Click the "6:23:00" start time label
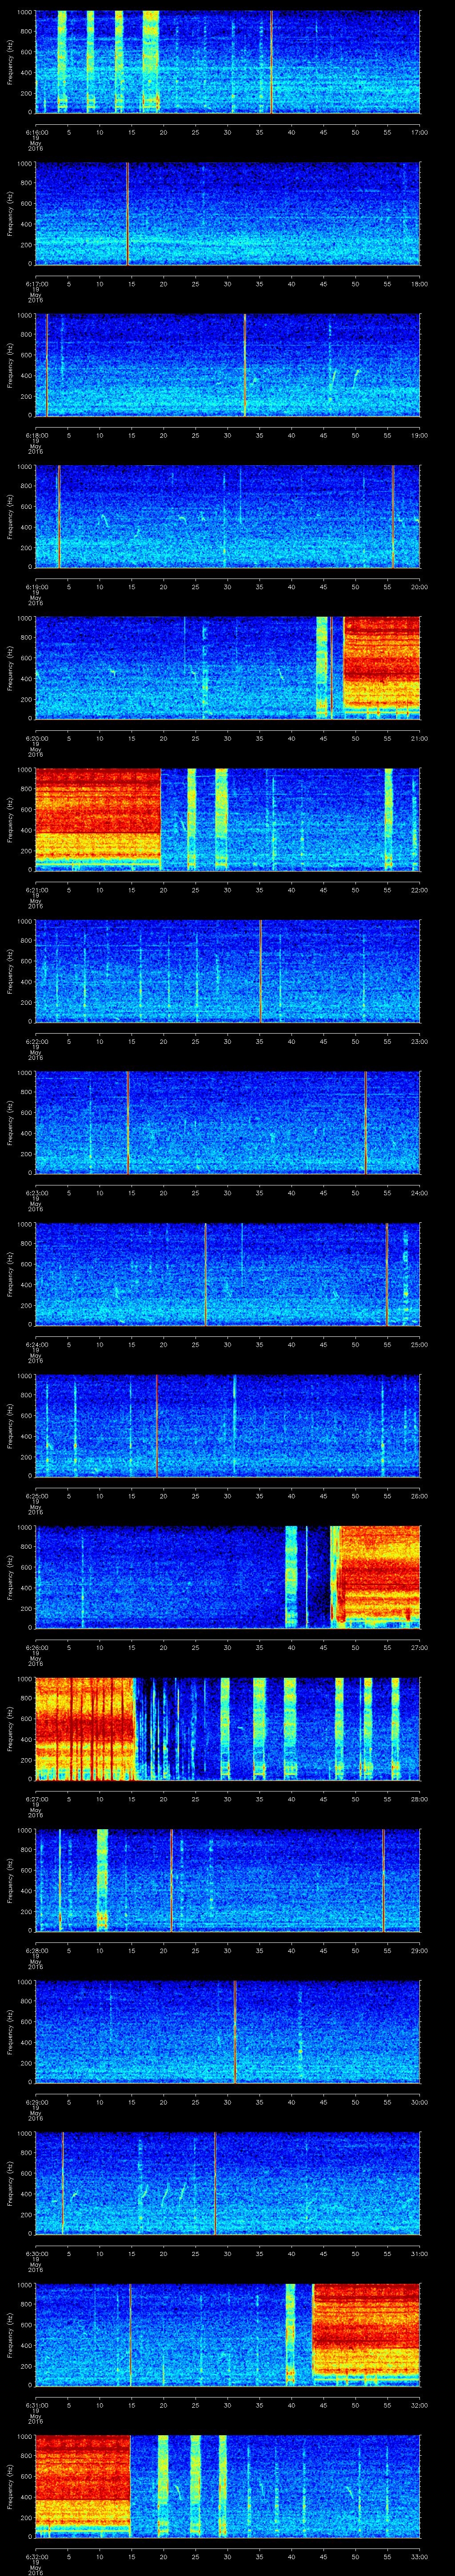The image size is (455, 2576). coord(36,1192)
